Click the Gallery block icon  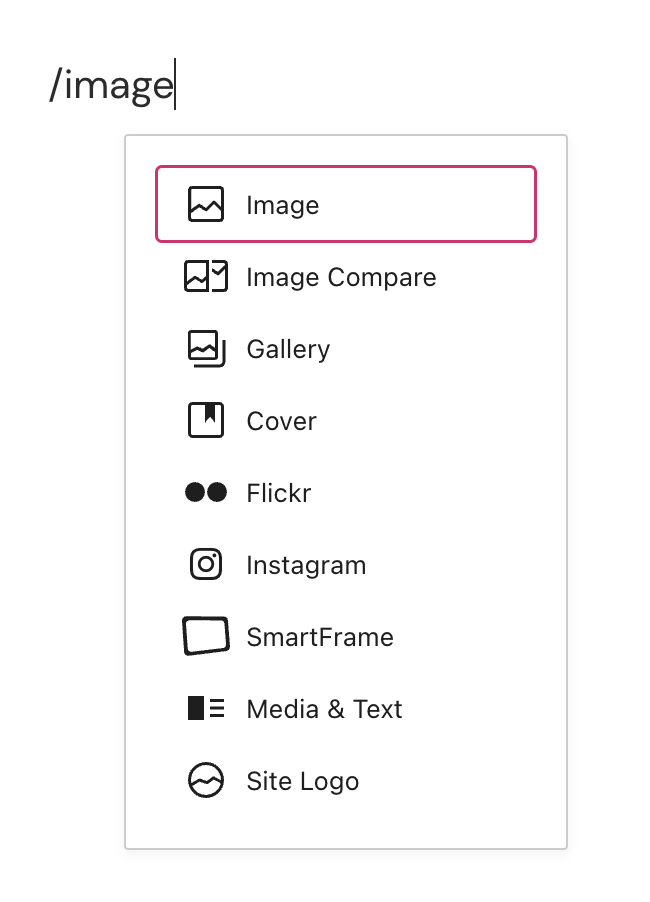[x=207, y=349]
